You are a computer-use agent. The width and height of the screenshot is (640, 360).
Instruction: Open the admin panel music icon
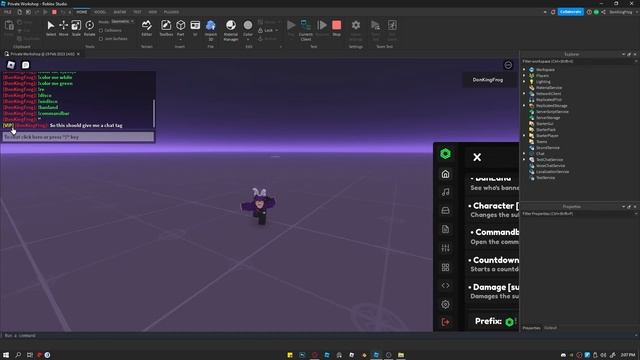tap(445, 192)
